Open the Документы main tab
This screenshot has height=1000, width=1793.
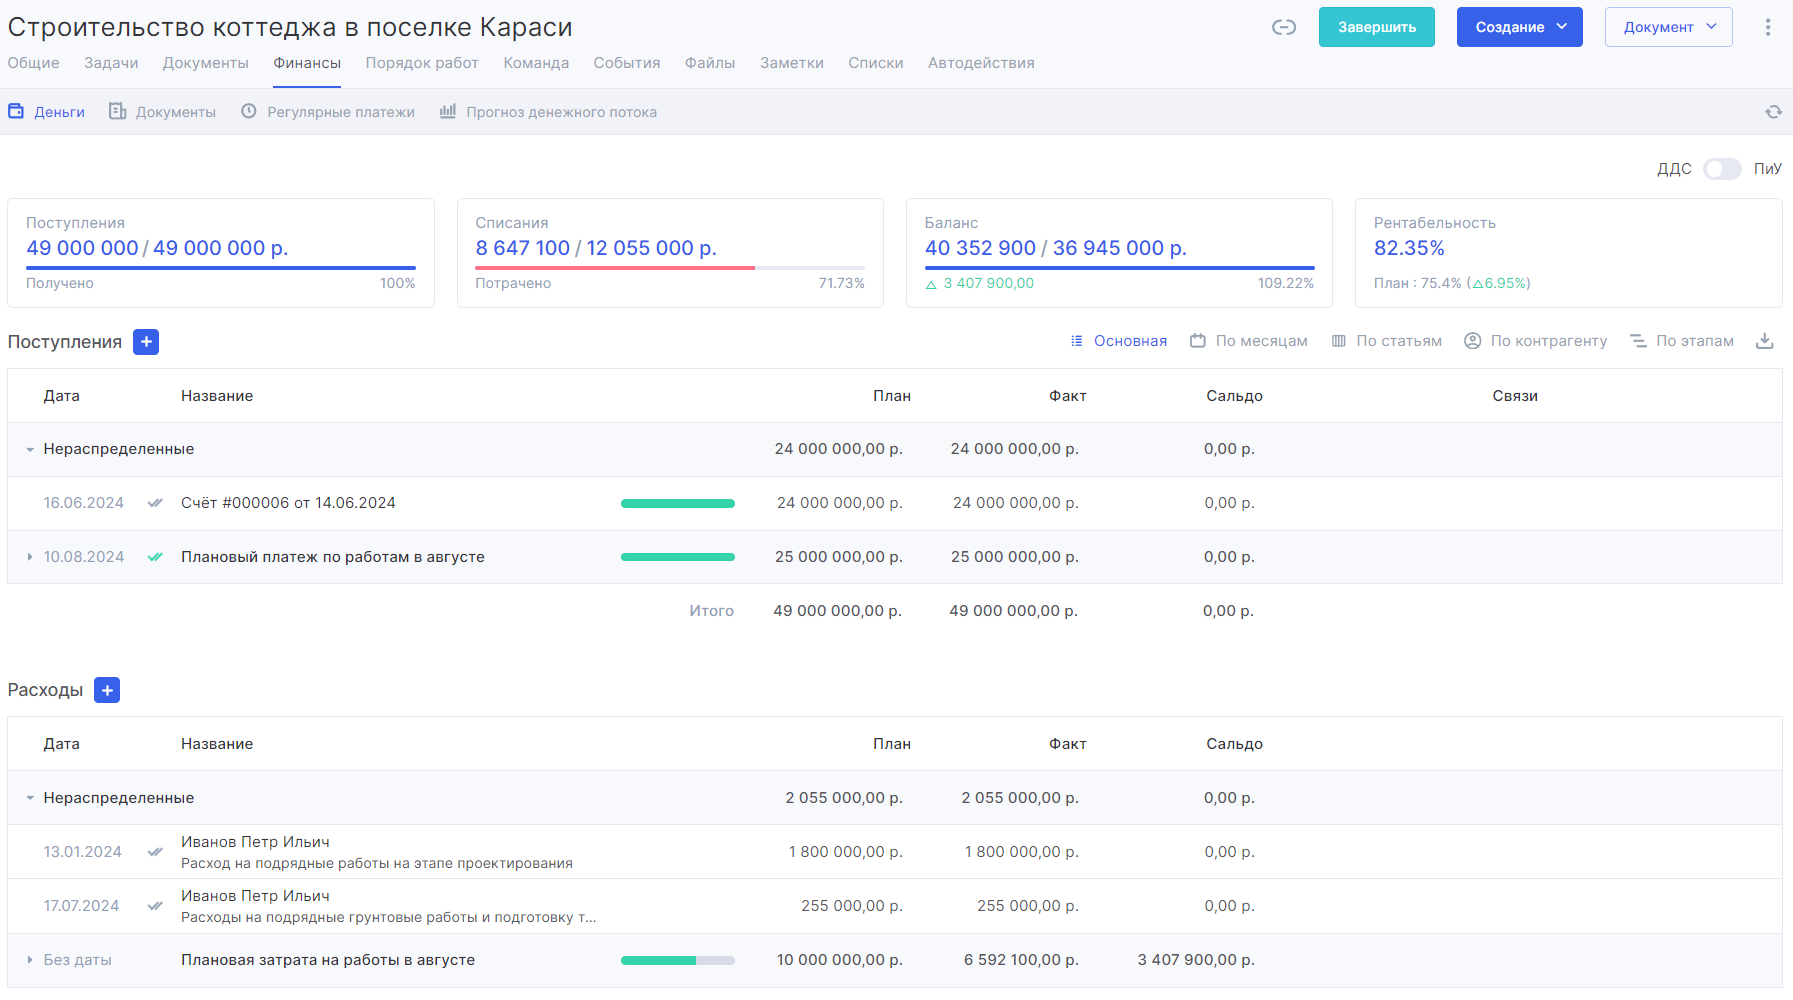click(206, 63)
